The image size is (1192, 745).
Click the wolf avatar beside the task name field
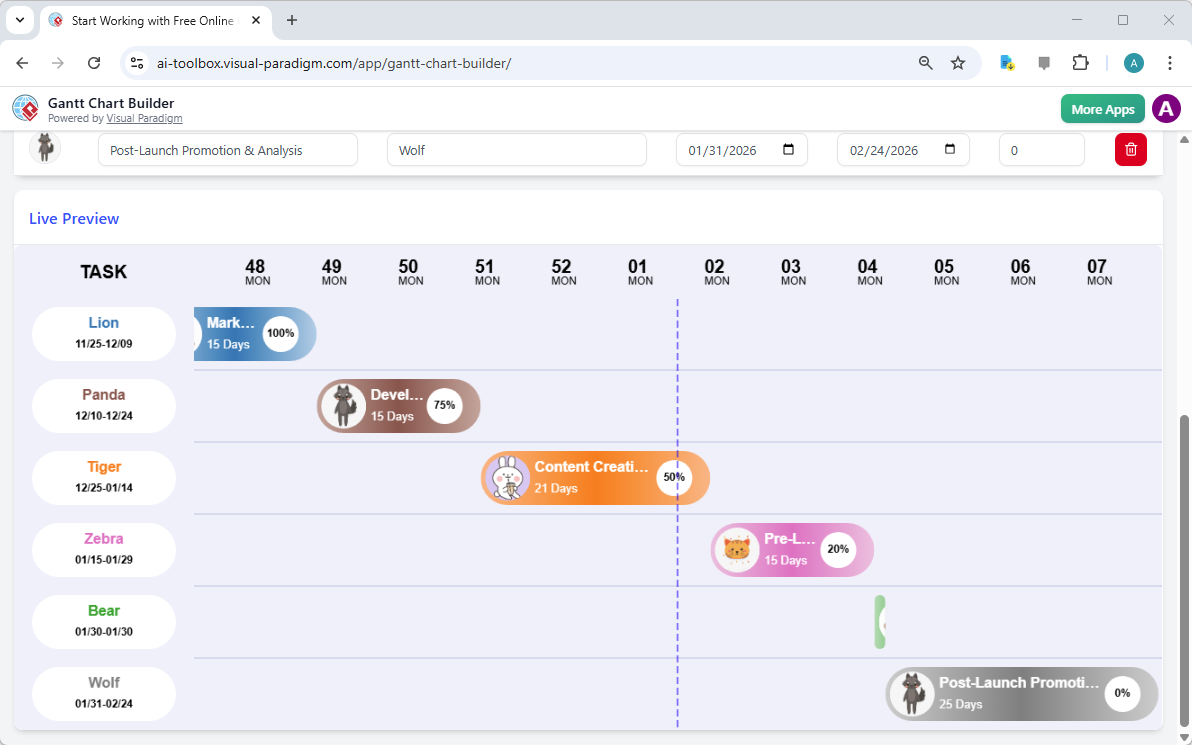coord(45,147)
